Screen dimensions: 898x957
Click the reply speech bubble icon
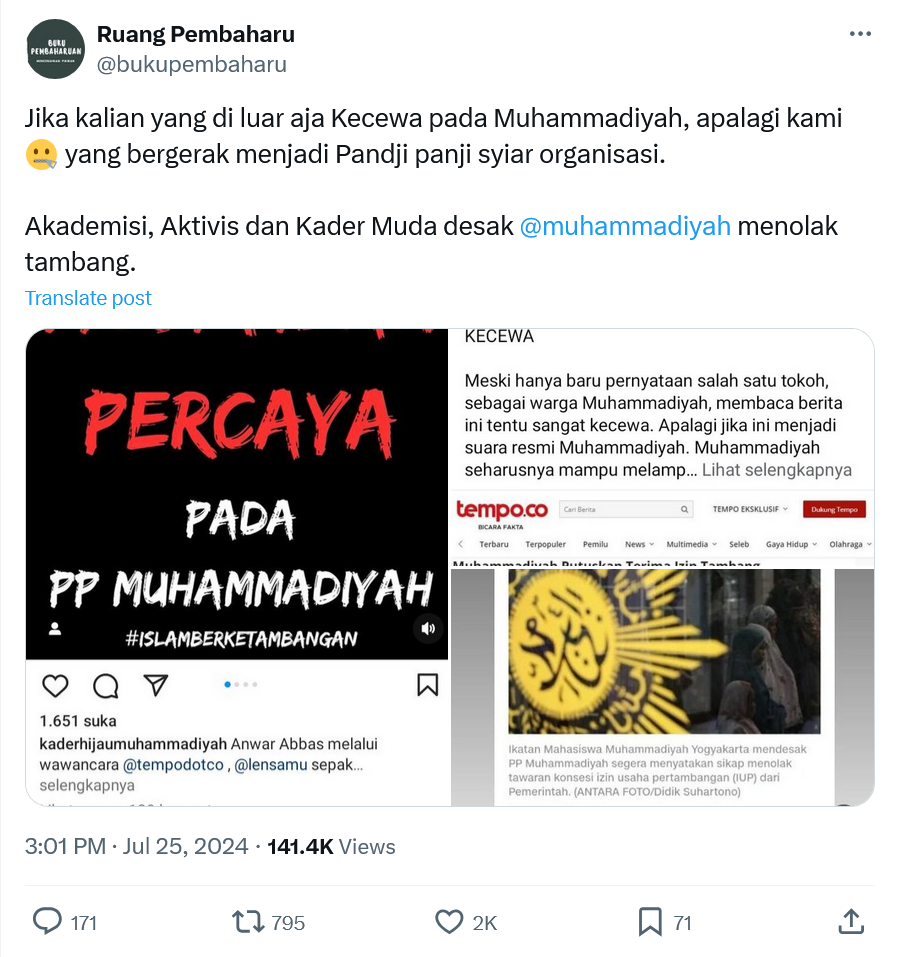pyautogui.click(x=47, y=921)
